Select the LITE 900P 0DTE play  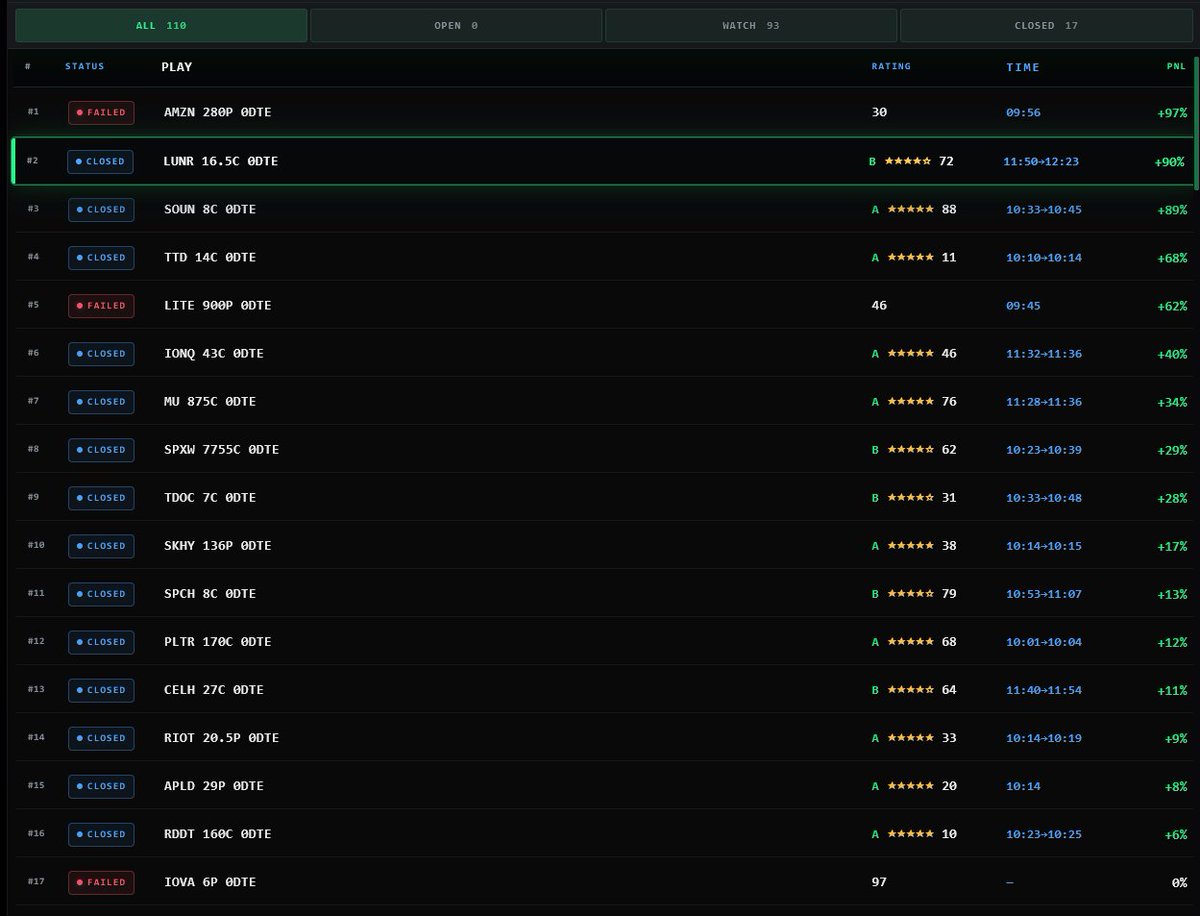(217, 305)
